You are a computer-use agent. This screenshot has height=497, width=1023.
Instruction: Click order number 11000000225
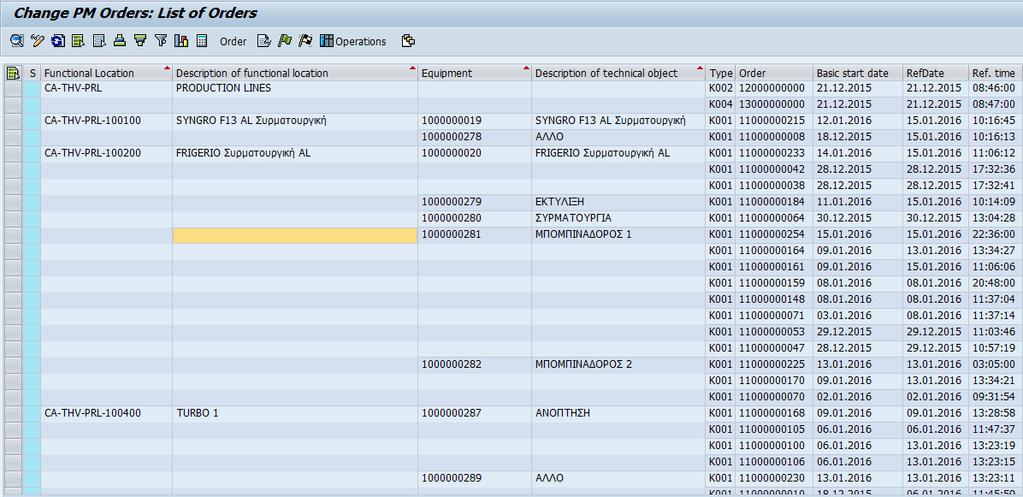click(772, 365)
